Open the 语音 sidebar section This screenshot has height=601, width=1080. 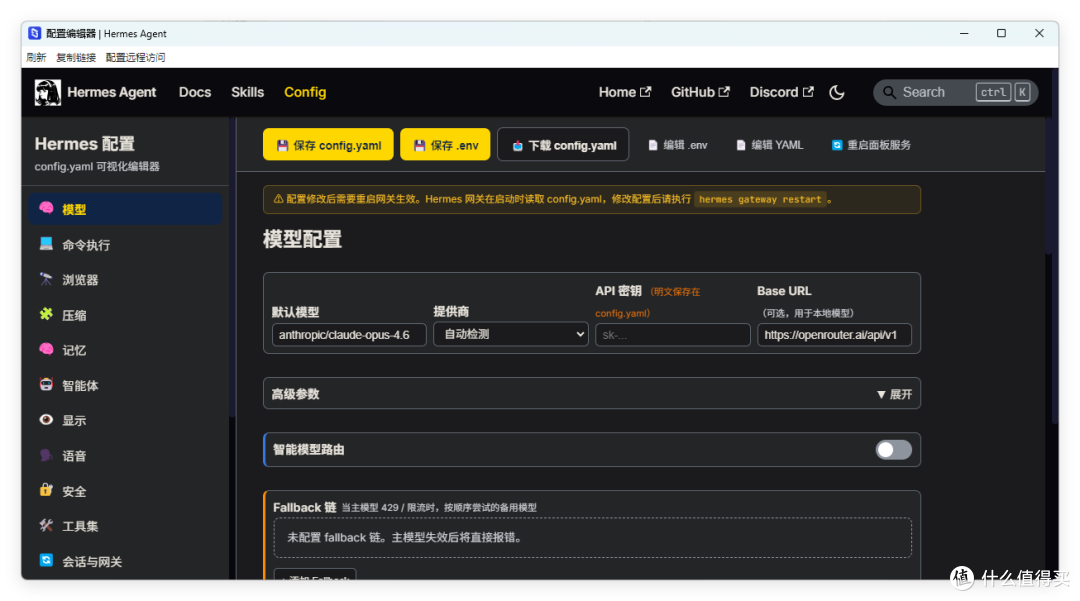coord(125,456)
